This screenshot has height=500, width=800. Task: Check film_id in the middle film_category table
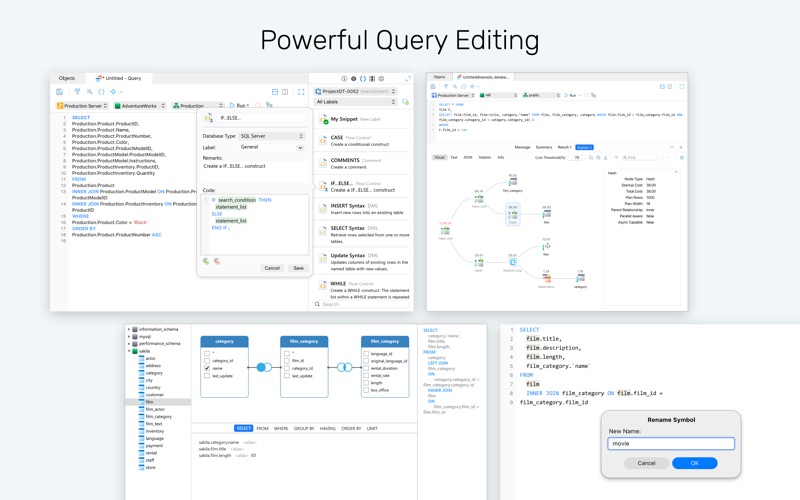click(287, 361)
